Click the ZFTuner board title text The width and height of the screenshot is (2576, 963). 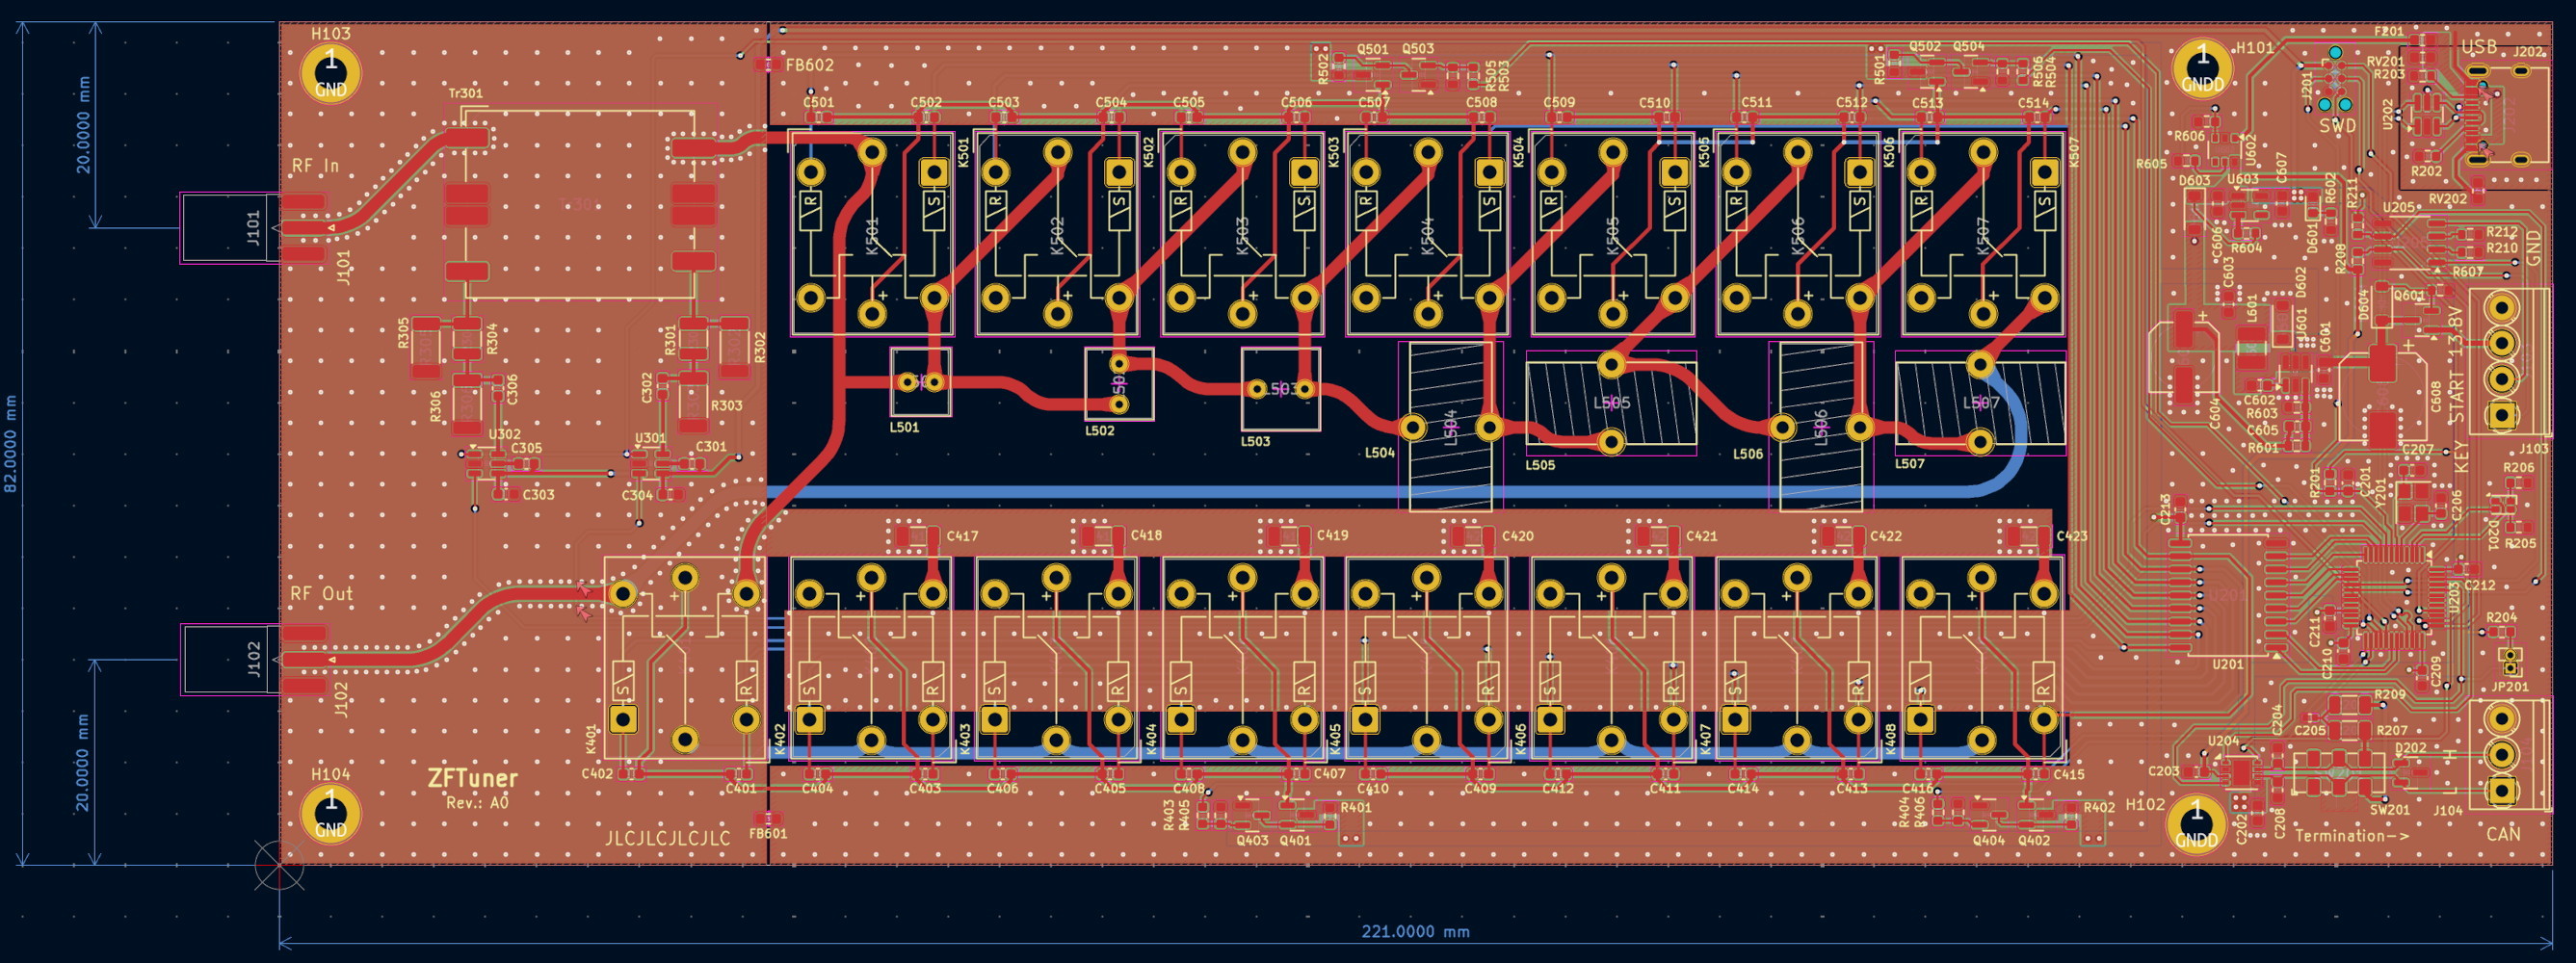[473, 778]
